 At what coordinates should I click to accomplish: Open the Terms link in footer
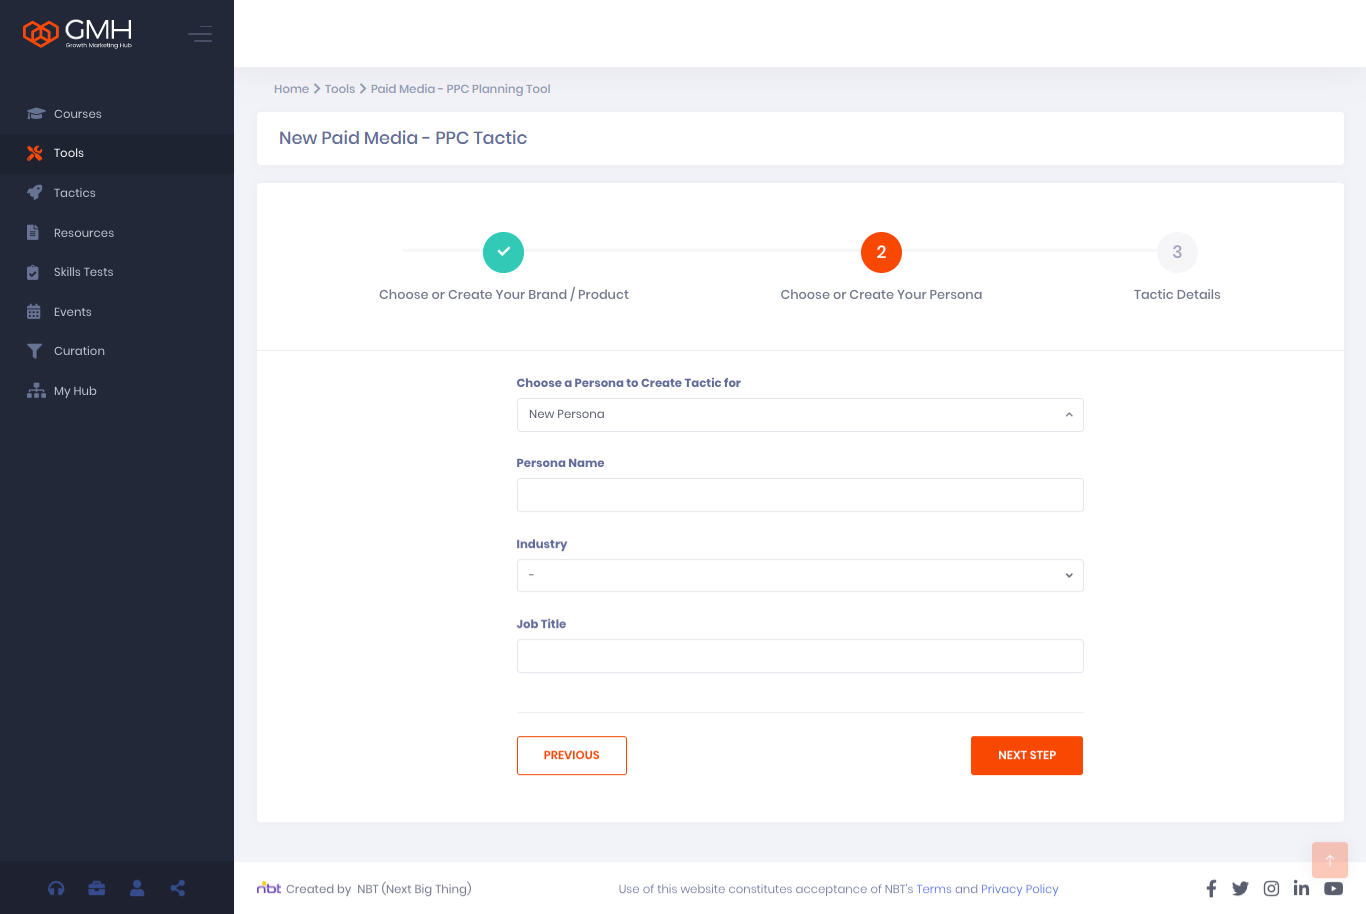934,889
